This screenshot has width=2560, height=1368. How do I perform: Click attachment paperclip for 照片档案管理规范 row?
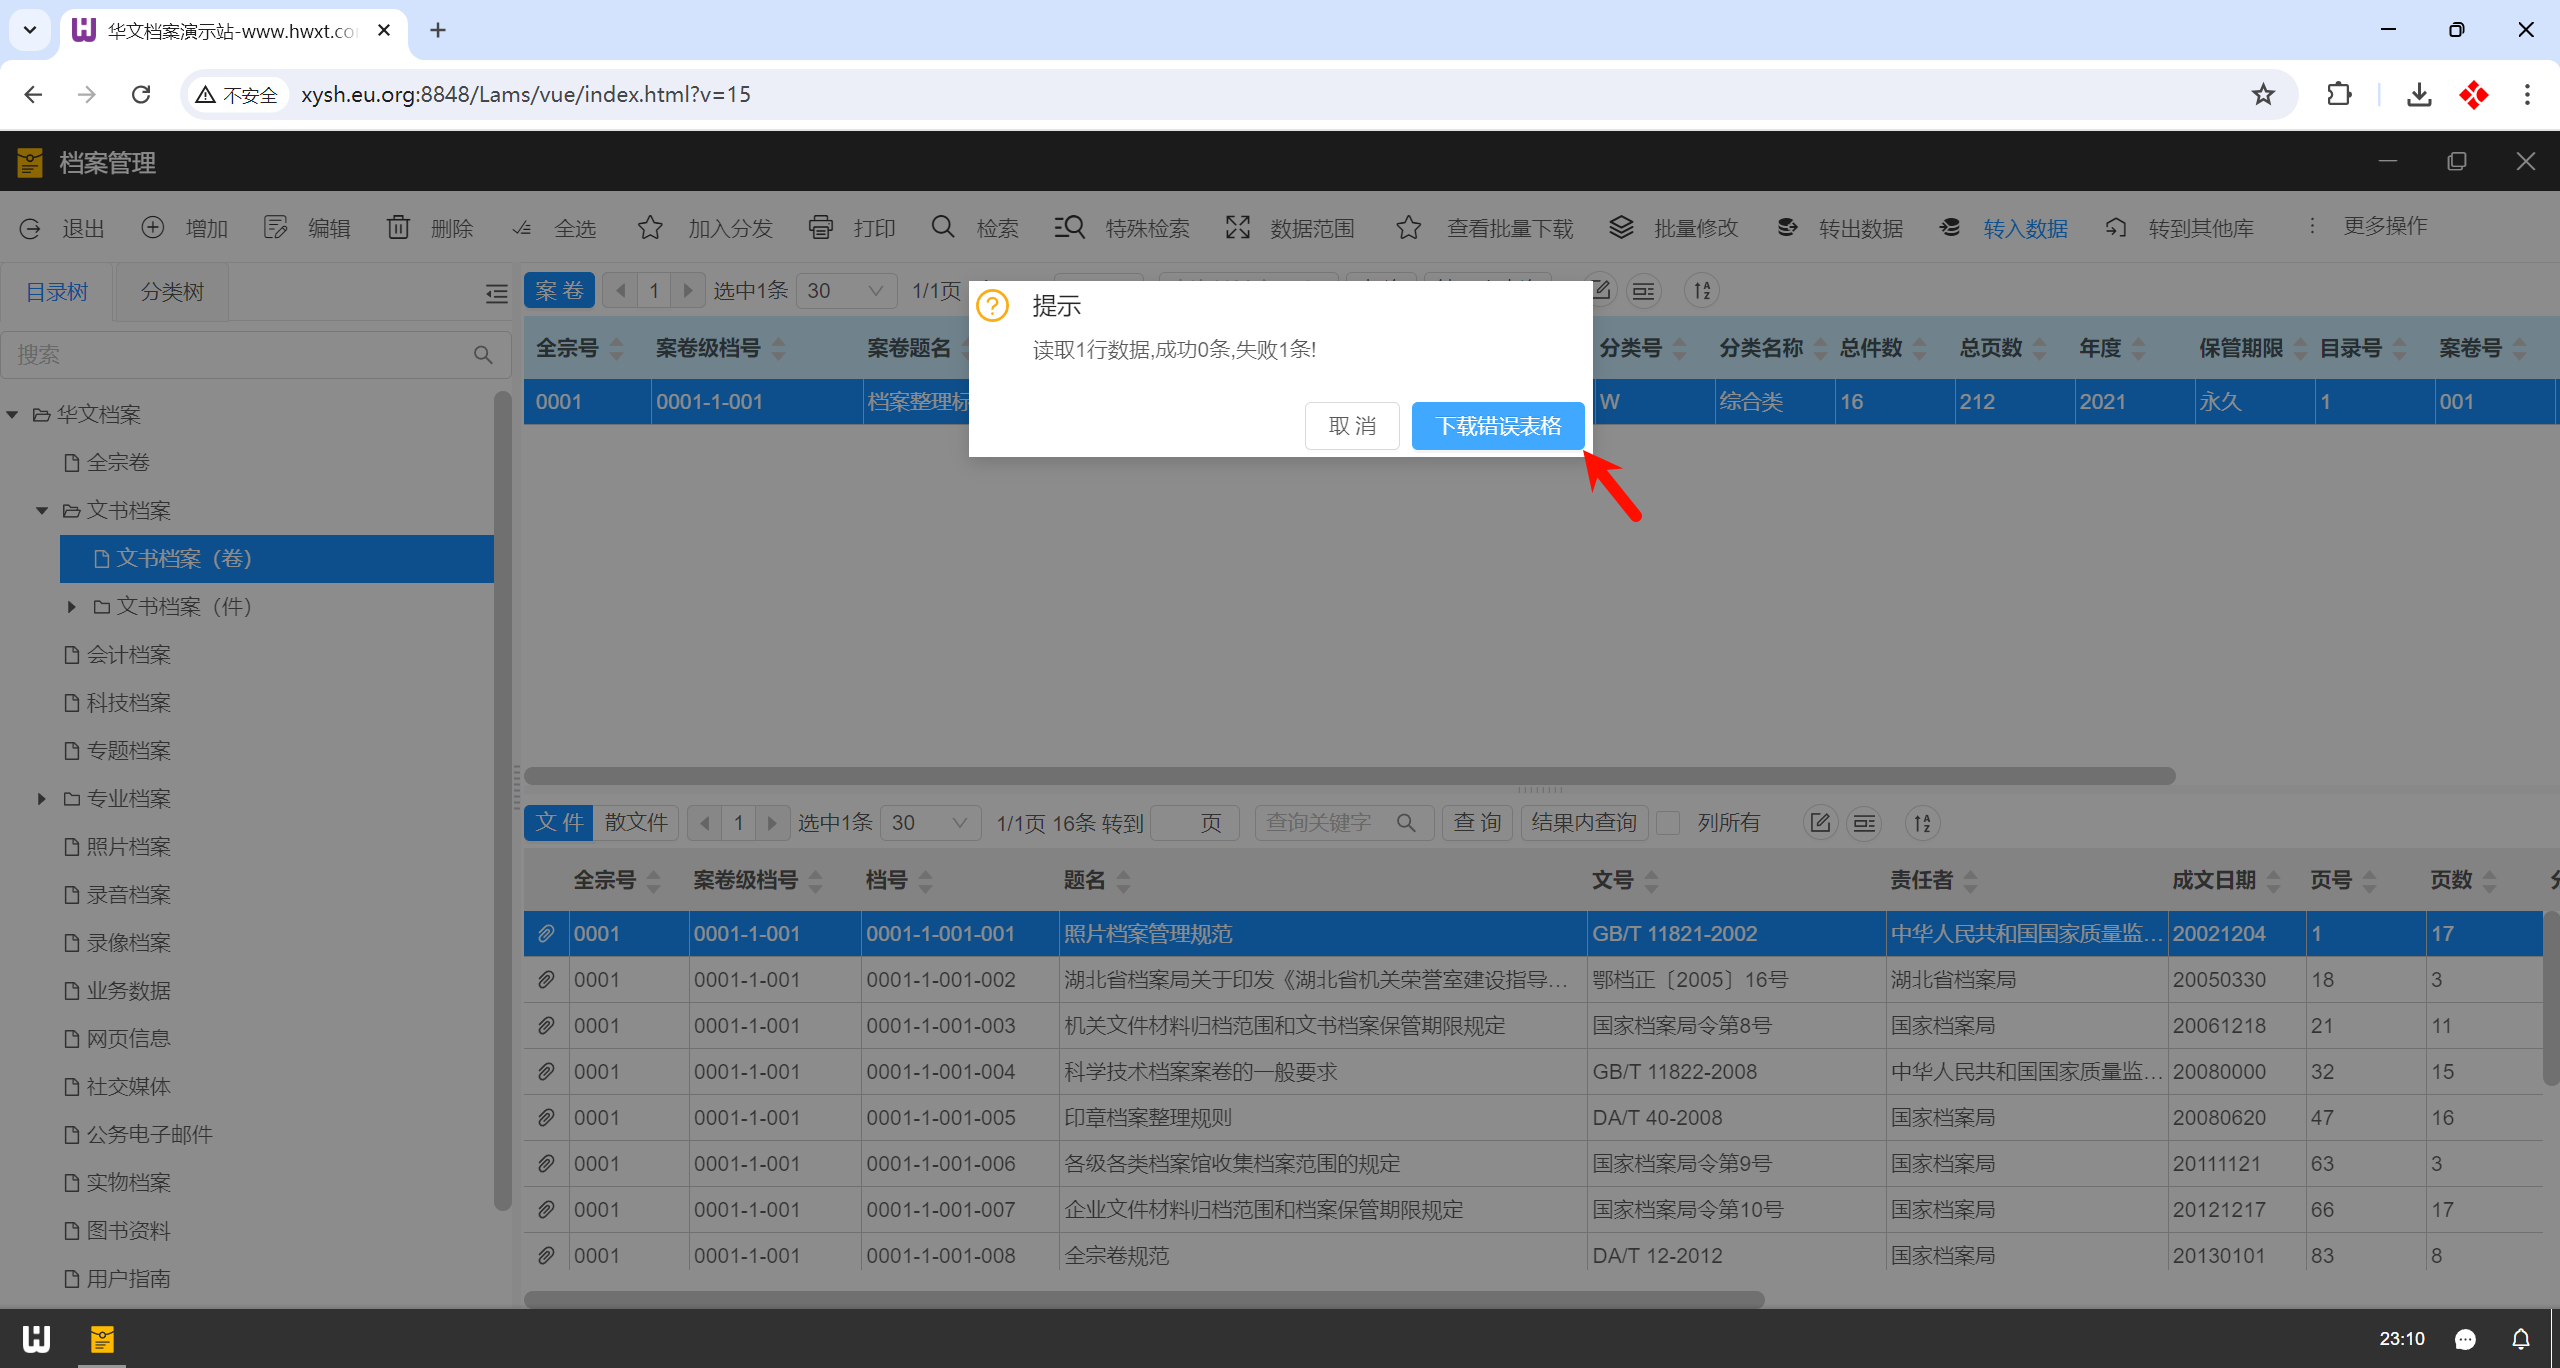click(546, 934)
